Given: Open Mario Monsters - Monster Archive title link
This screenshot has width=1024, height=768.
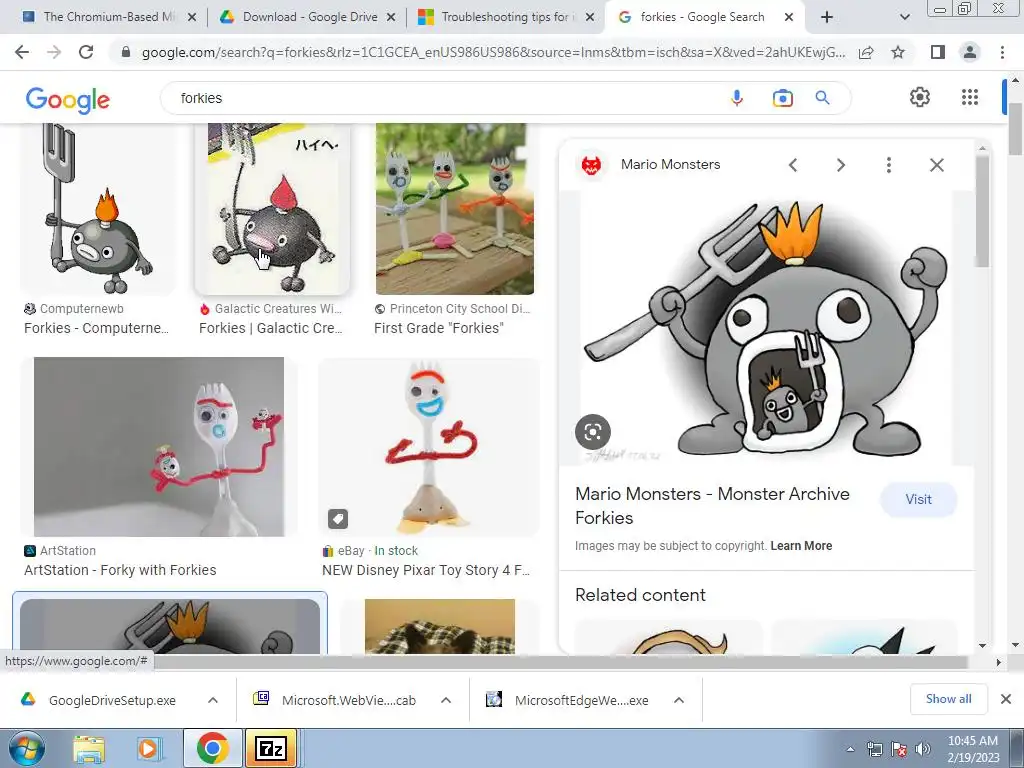Looking at the screenshot, I should click(x=712, y=506).
